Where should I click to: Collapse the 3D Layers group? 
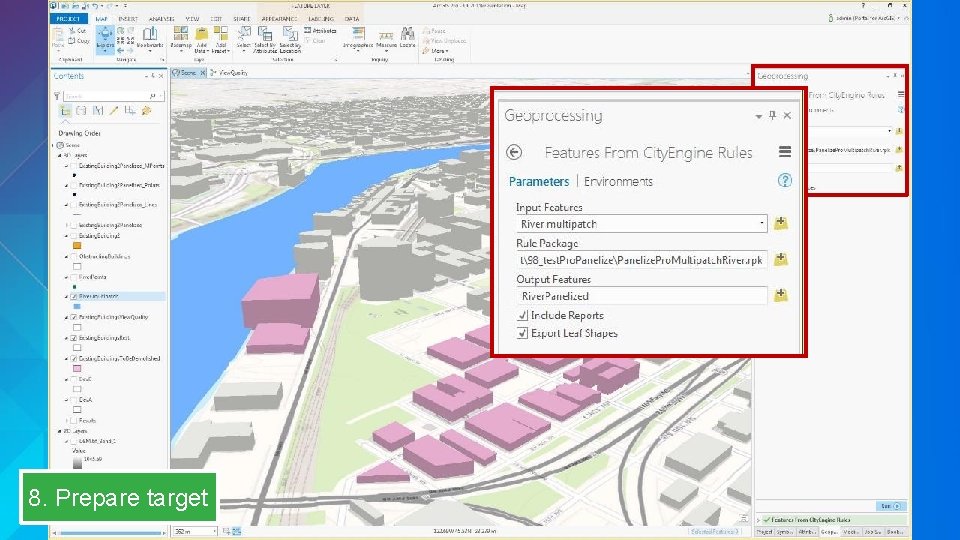60,156
